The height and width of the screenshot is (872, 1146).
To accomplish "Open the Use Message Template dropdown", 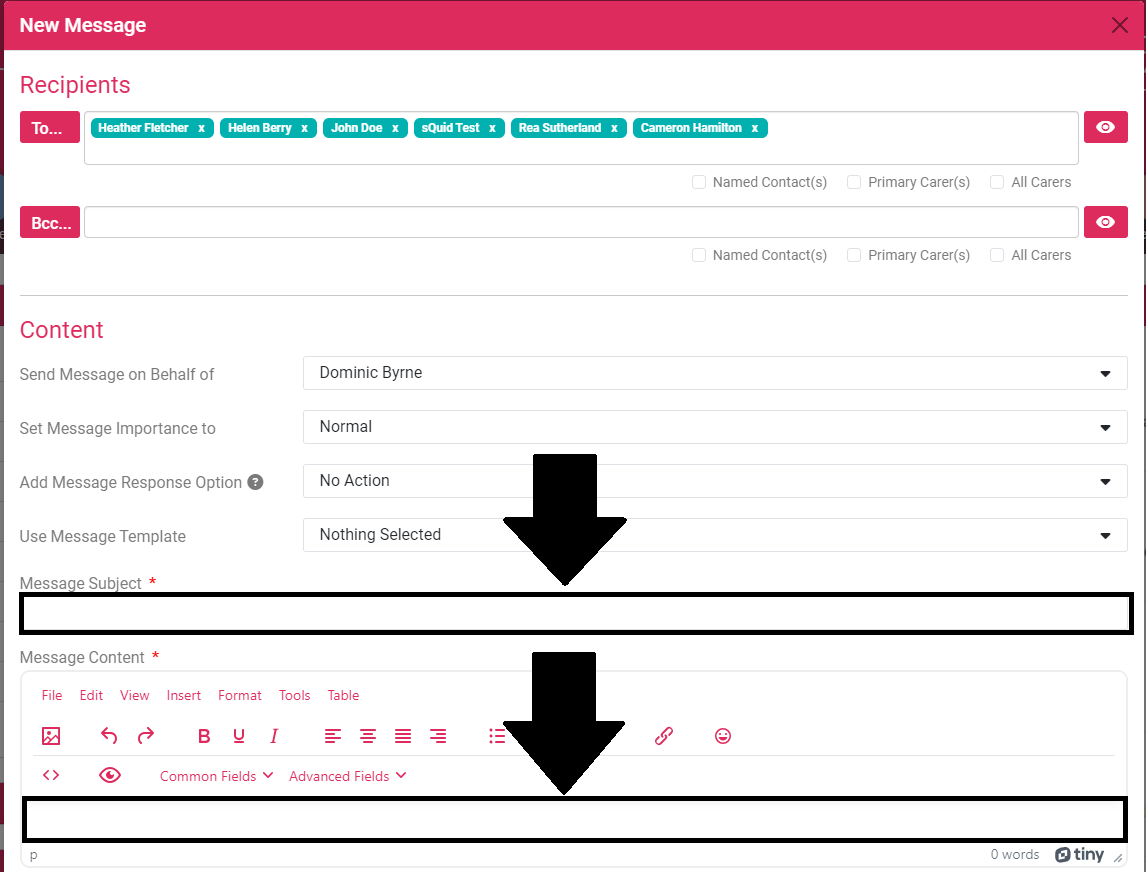I will (x=714, y=535).
